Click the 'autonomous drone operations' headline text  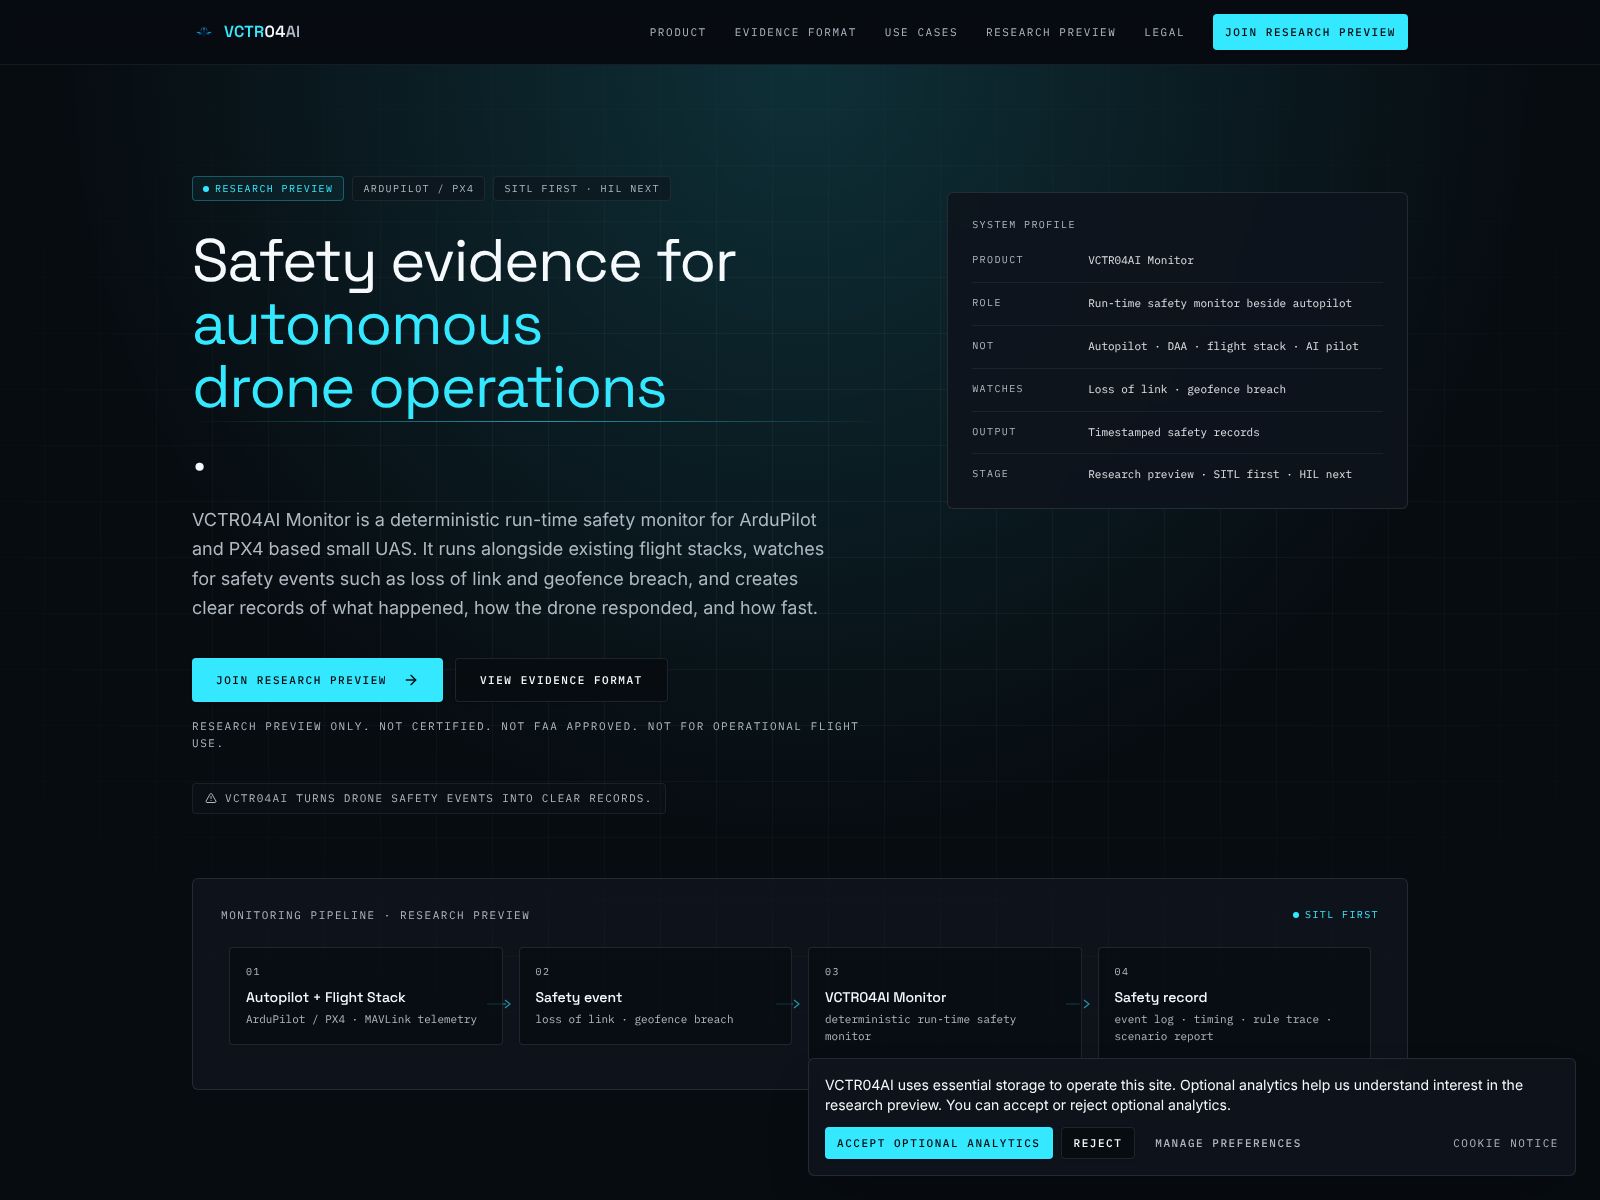430,356
